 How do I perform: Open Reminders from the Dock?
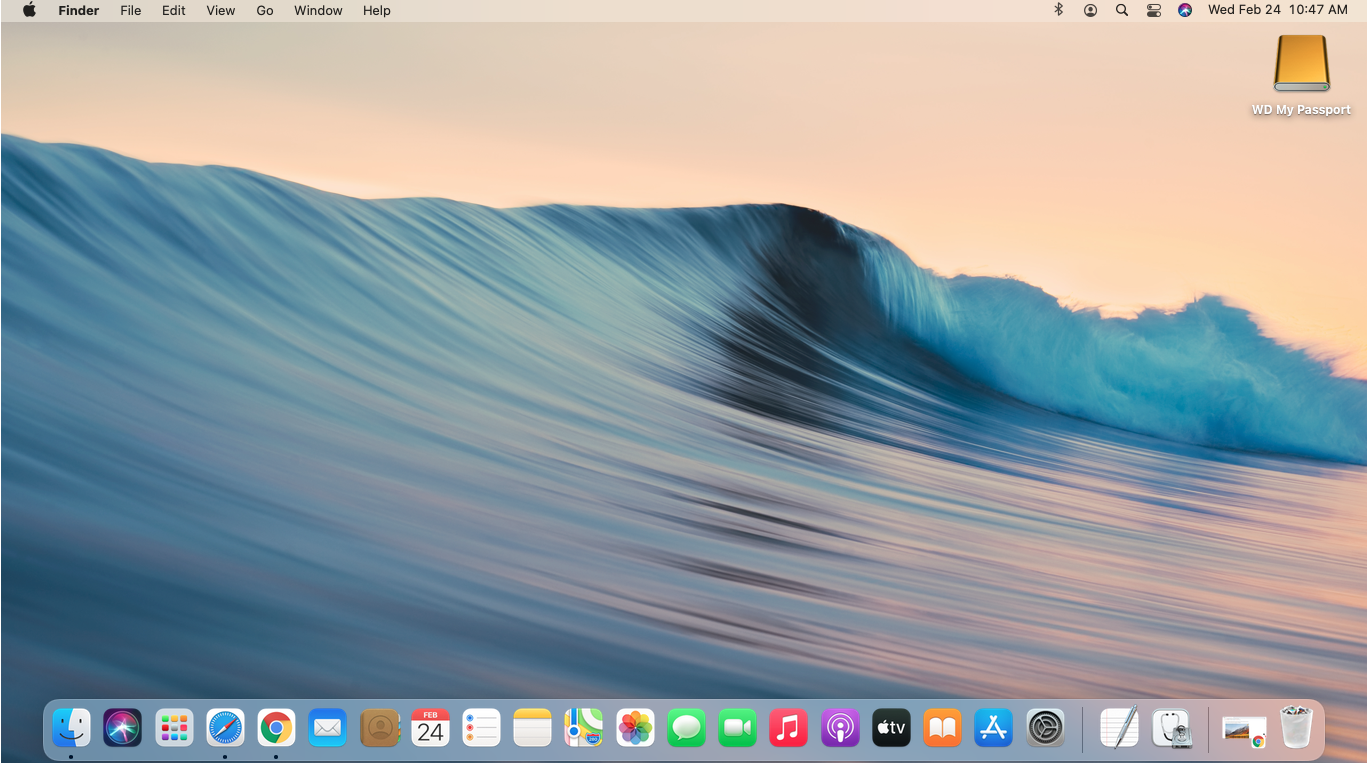[481, 727]
